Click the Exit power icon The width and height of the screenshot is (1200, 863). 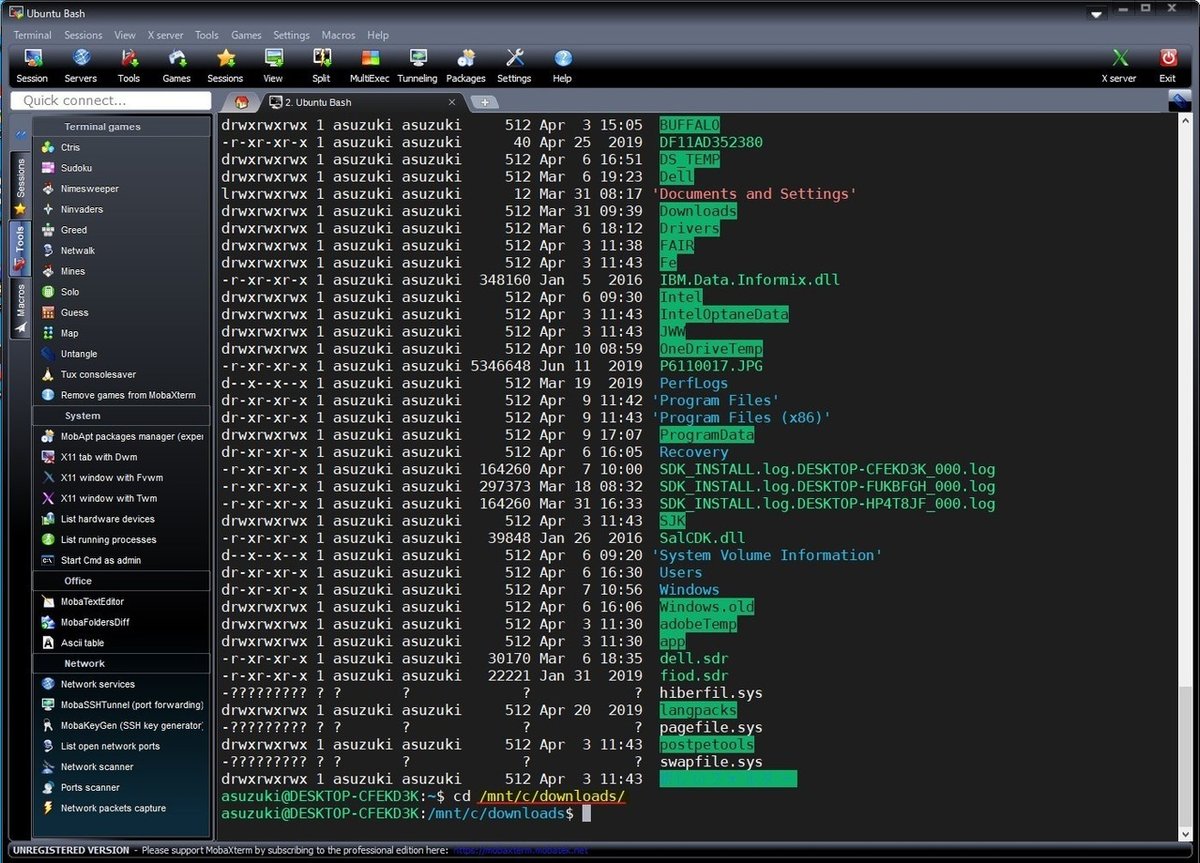pos(1167,67)
